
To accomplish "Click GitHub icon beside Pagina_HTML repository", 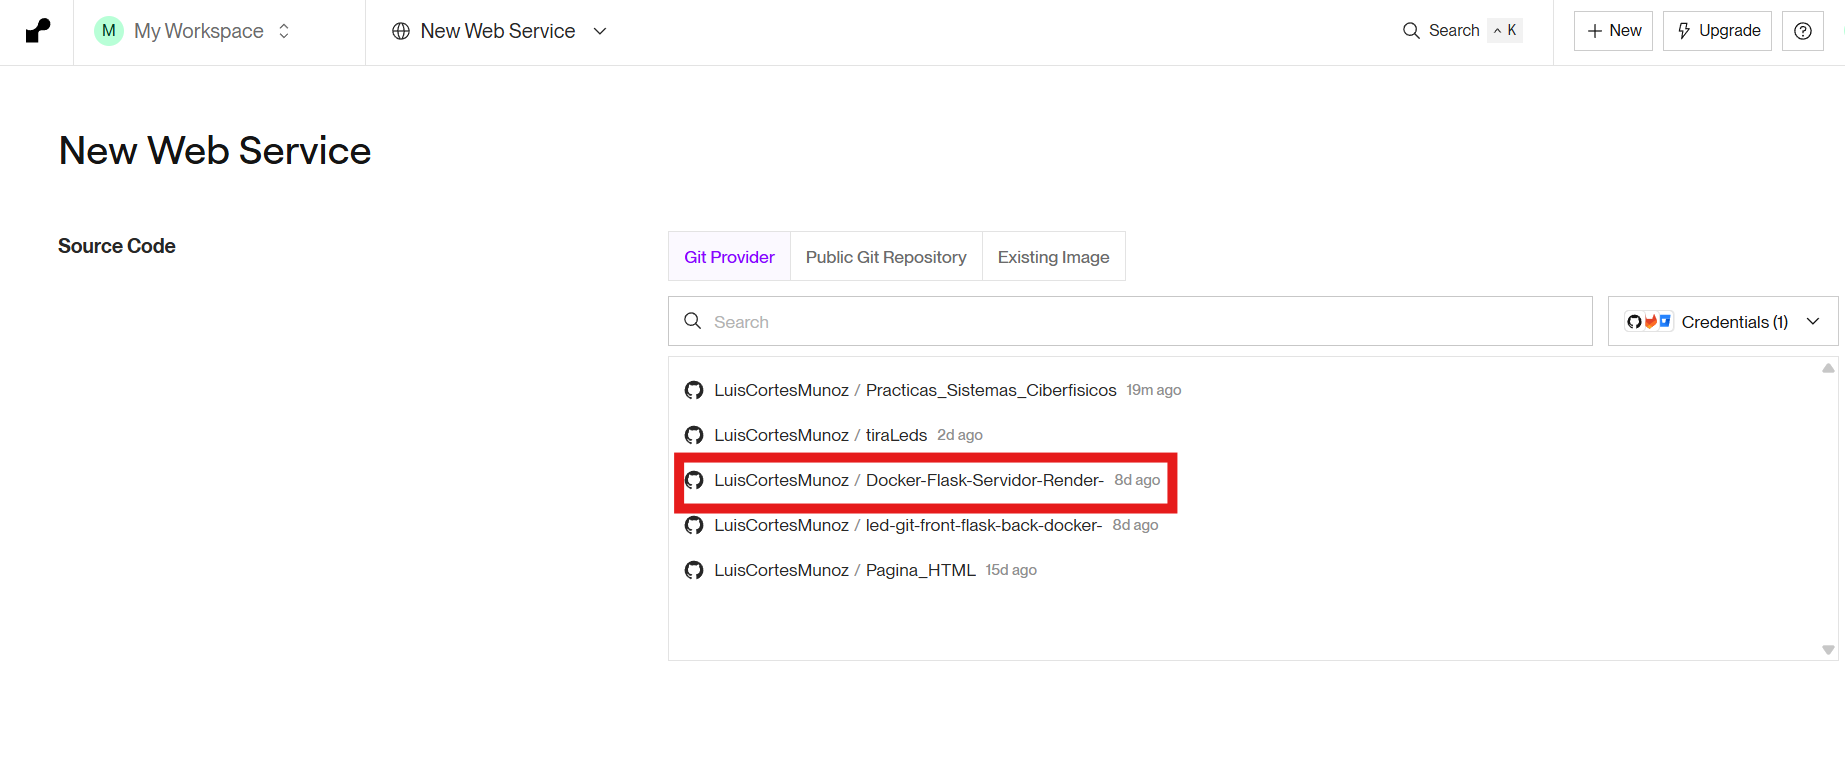I will point(694,570).
